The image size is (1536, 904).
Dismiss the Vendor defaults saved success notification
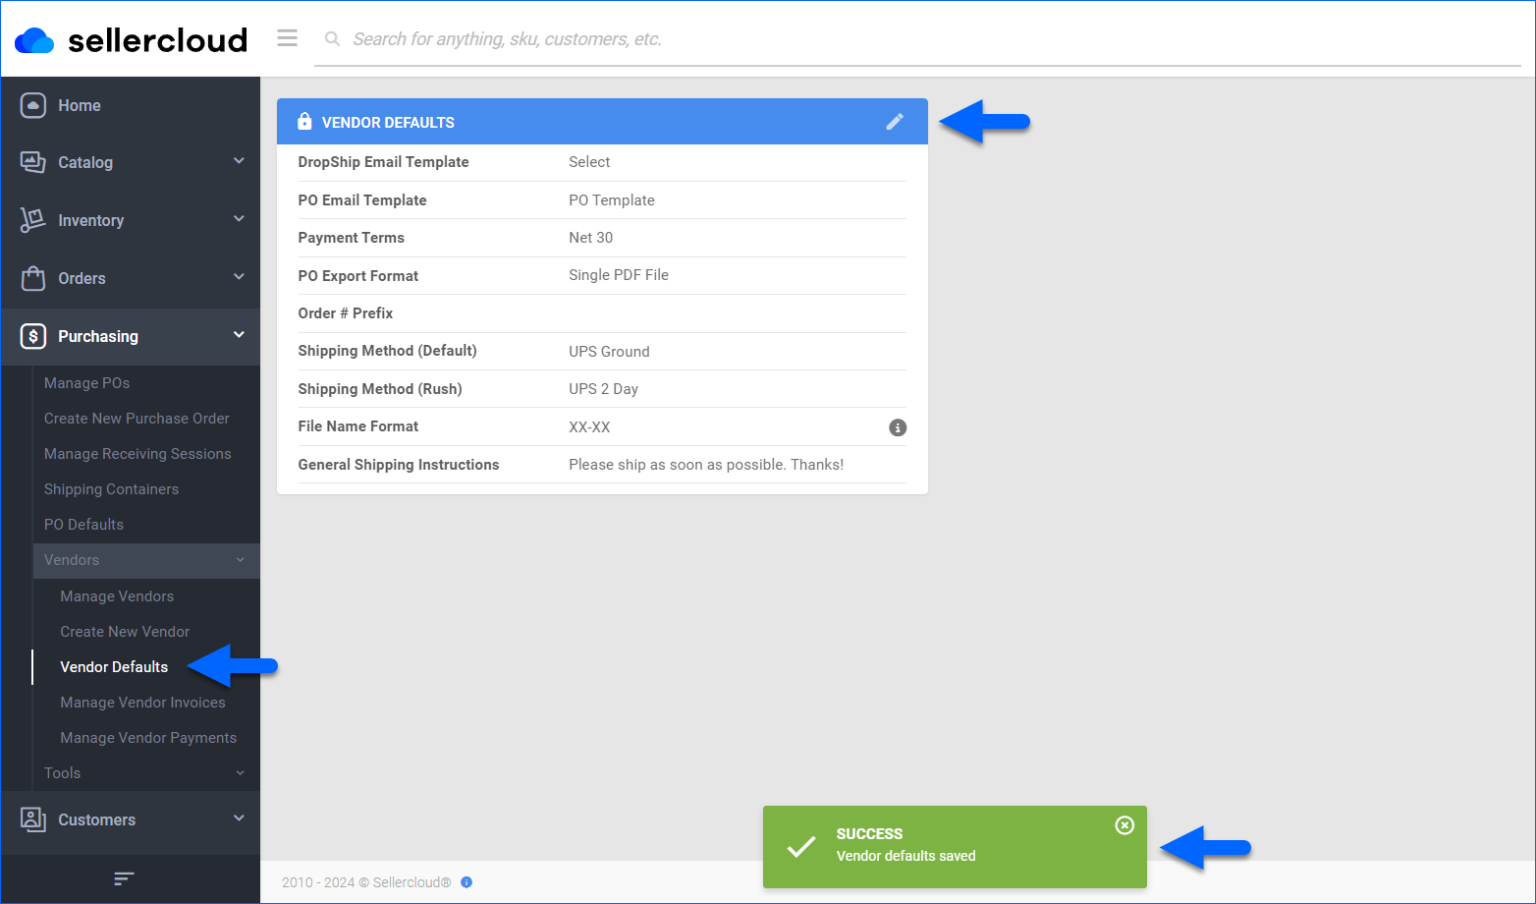pyautogui.click(x=1124, y=825)
